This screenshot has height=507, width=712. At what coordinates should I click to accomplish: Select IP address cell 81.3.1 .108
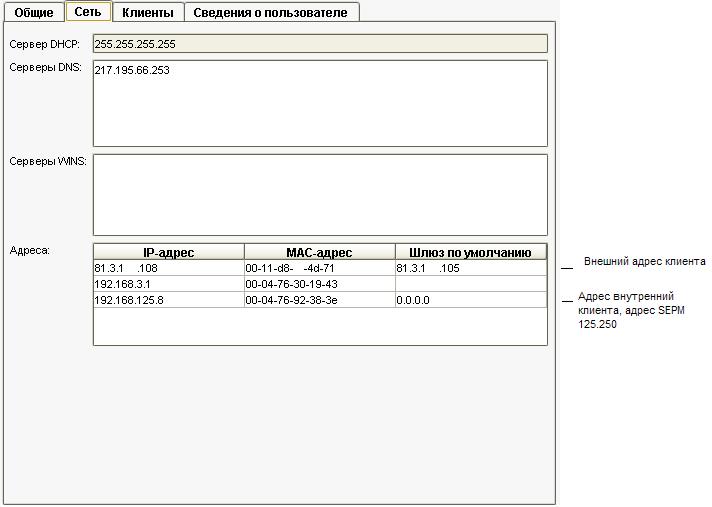(x=168, y=268)
